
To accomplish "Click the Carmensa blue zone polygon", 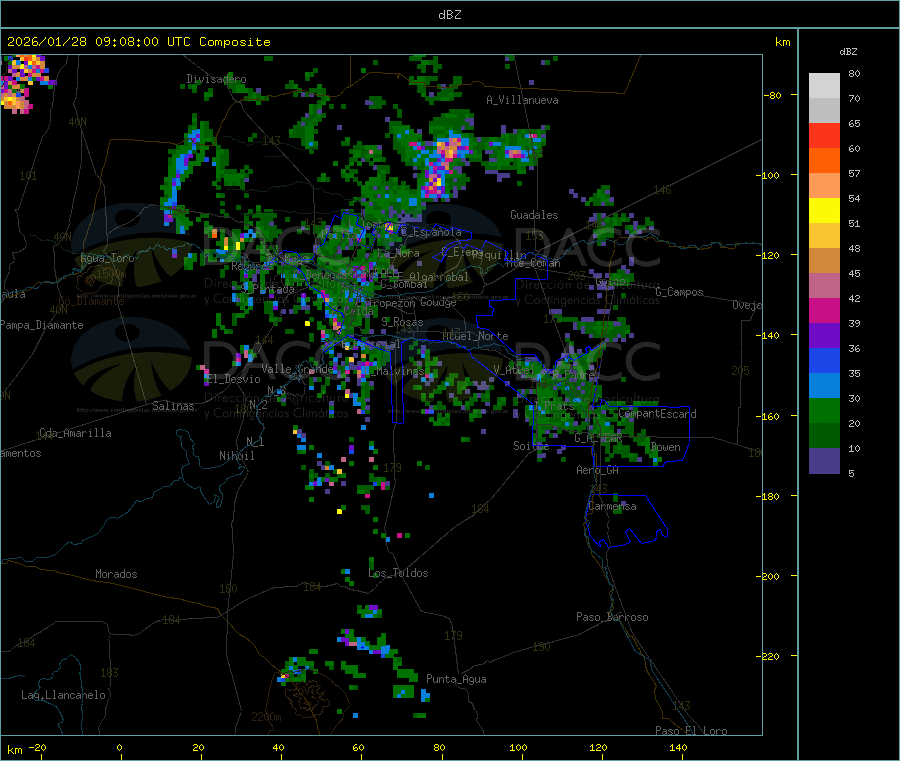I will coord(626,520).
